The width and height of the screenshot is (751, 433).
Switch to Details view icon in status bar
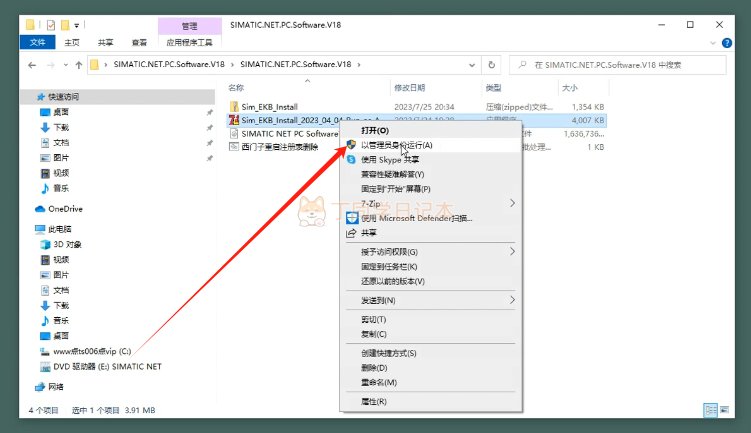(710, 410)
